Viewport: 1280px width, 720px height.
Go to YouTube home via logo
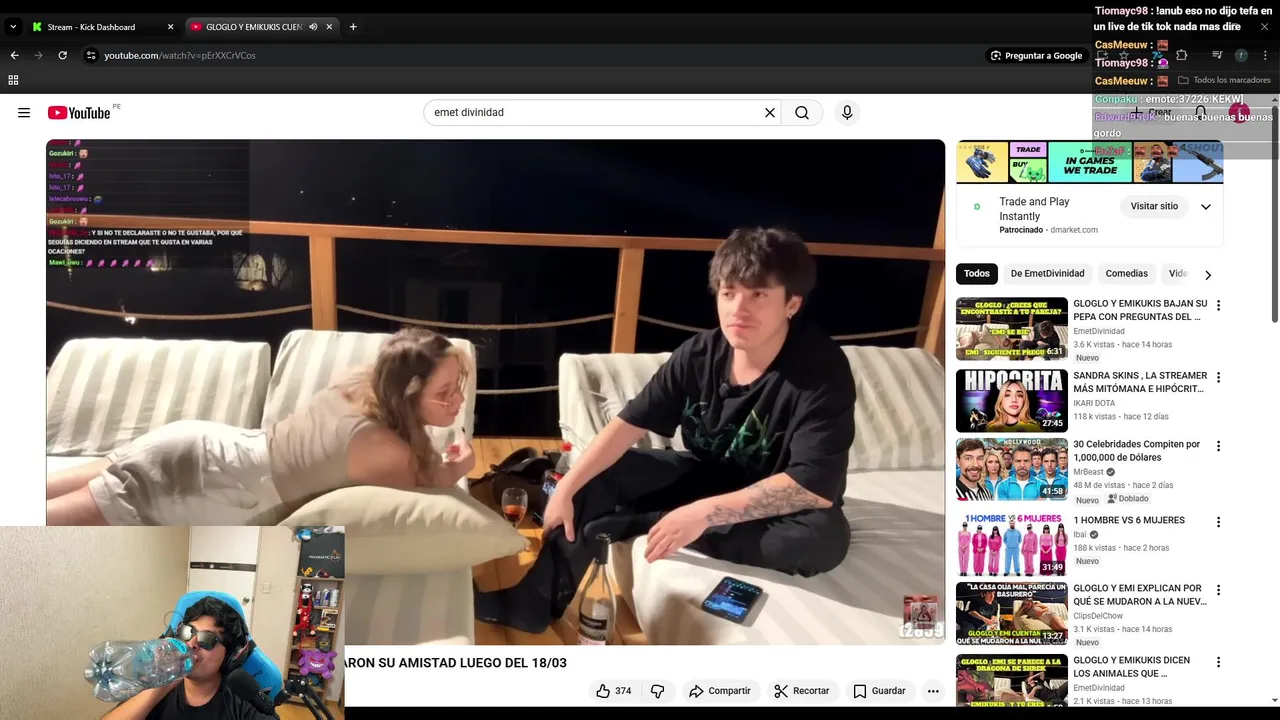click(x=79, y=113)
